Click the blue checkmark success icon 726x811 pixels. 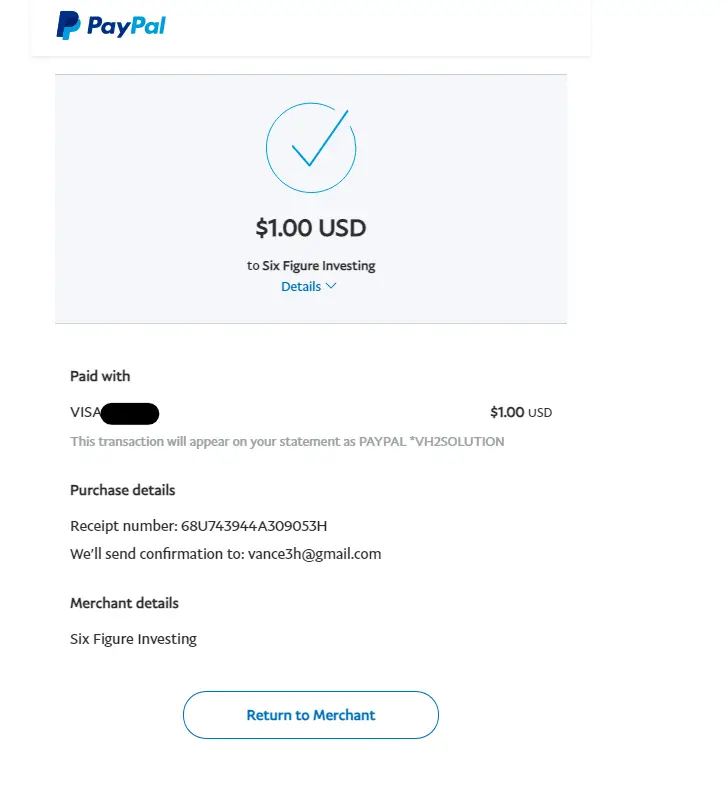[320, 138]
